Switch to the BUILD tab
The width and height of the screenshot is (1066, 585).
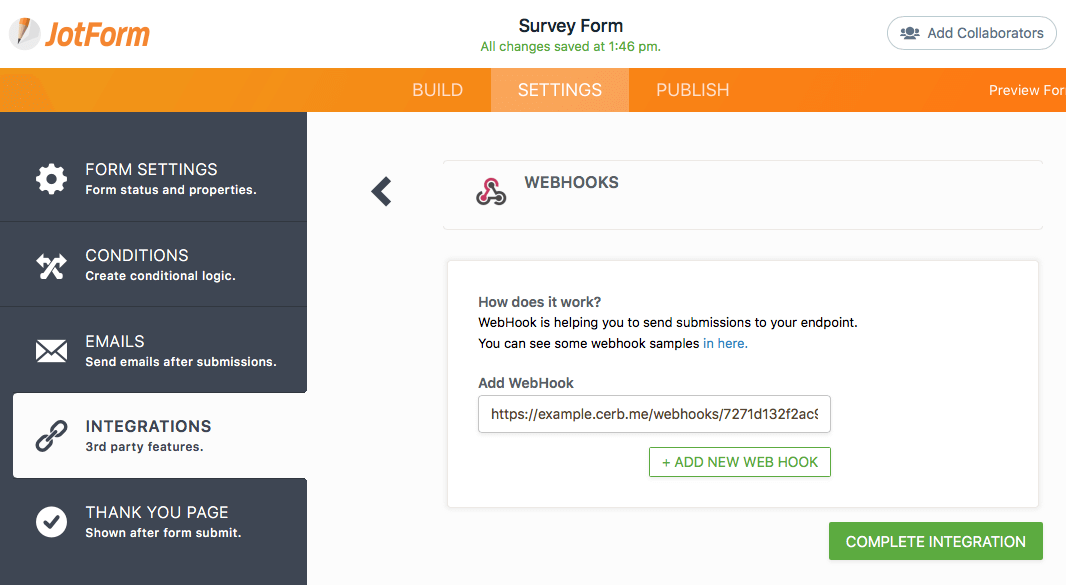tap(437, 90)
